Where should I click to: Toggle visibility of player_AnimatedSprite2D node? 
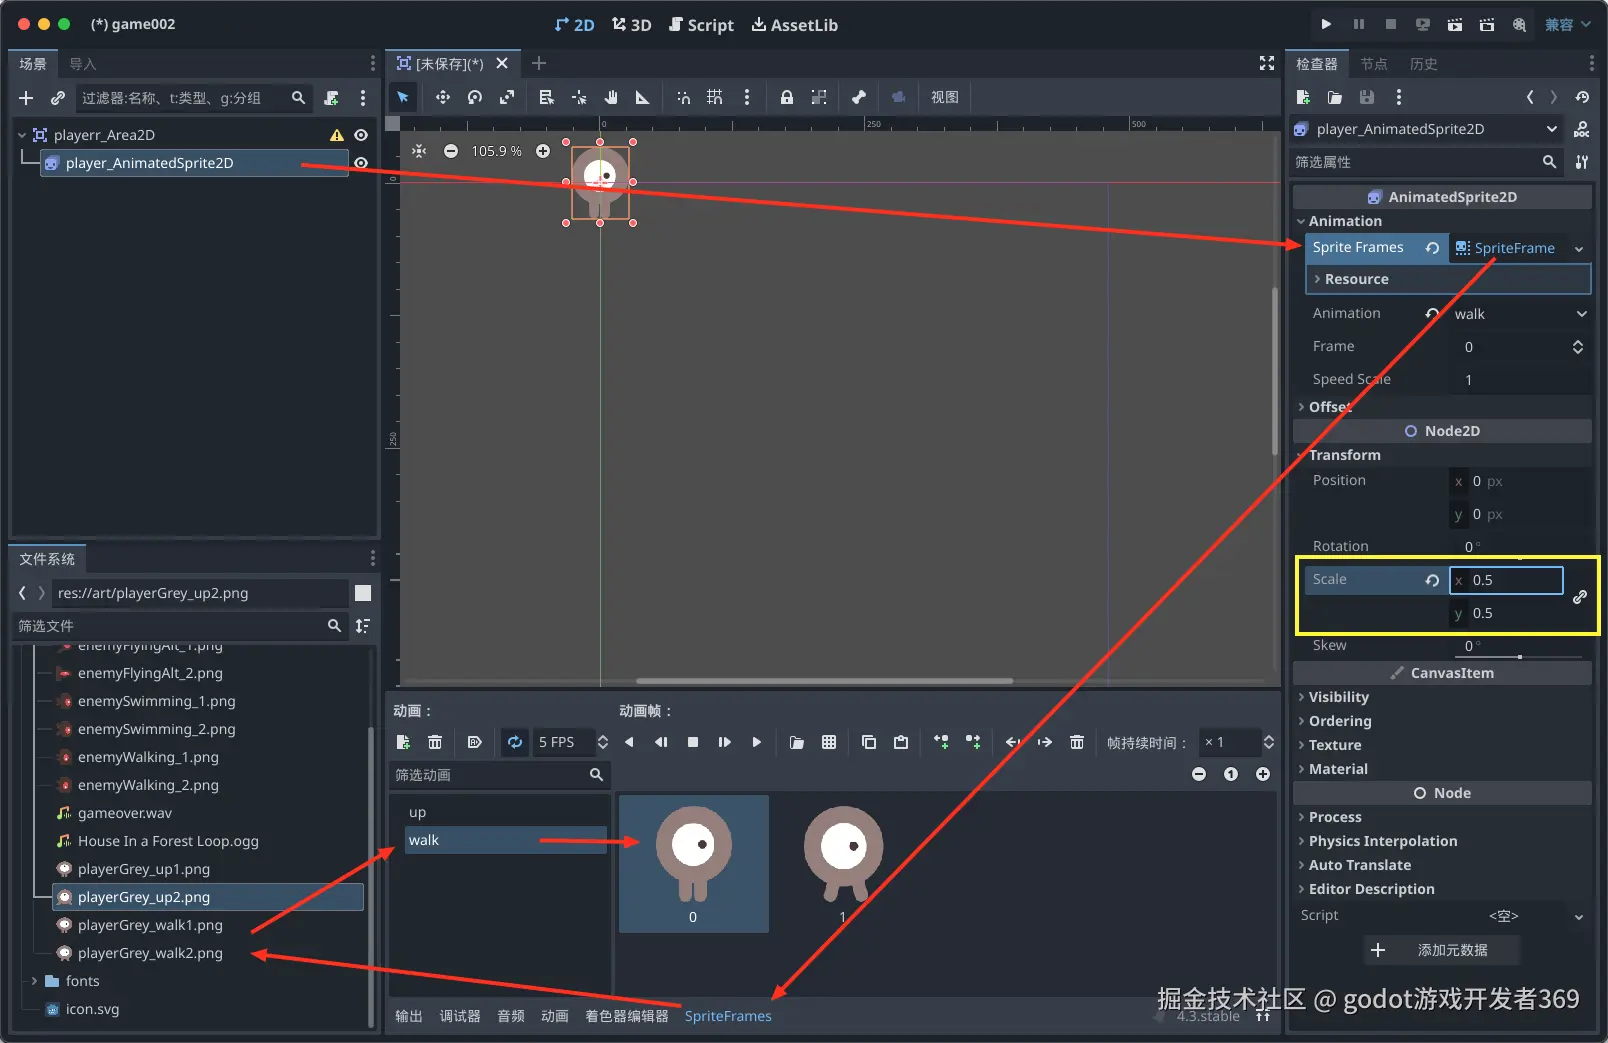(361, 163)
